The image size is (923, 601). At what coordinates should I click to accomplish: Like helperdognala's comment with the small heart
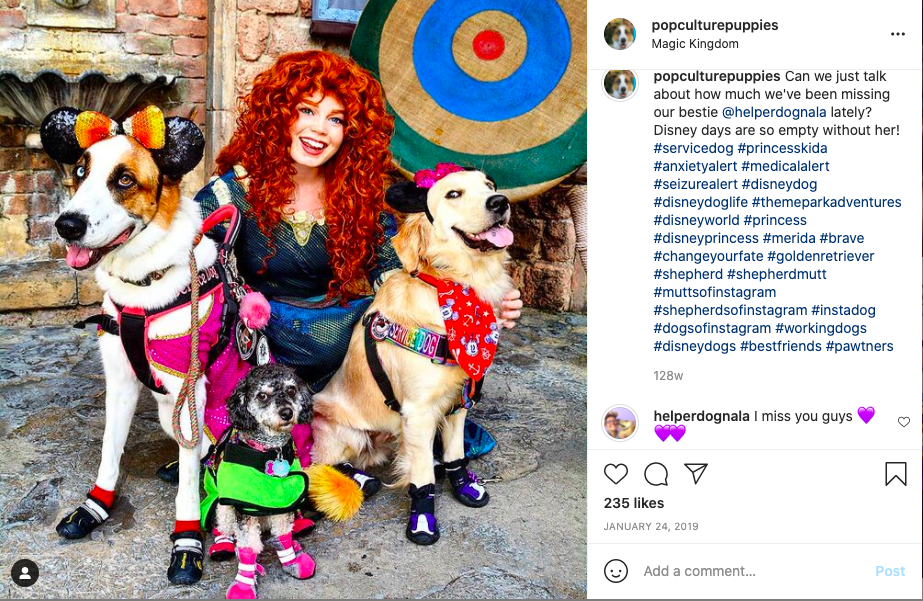point(904,421)
